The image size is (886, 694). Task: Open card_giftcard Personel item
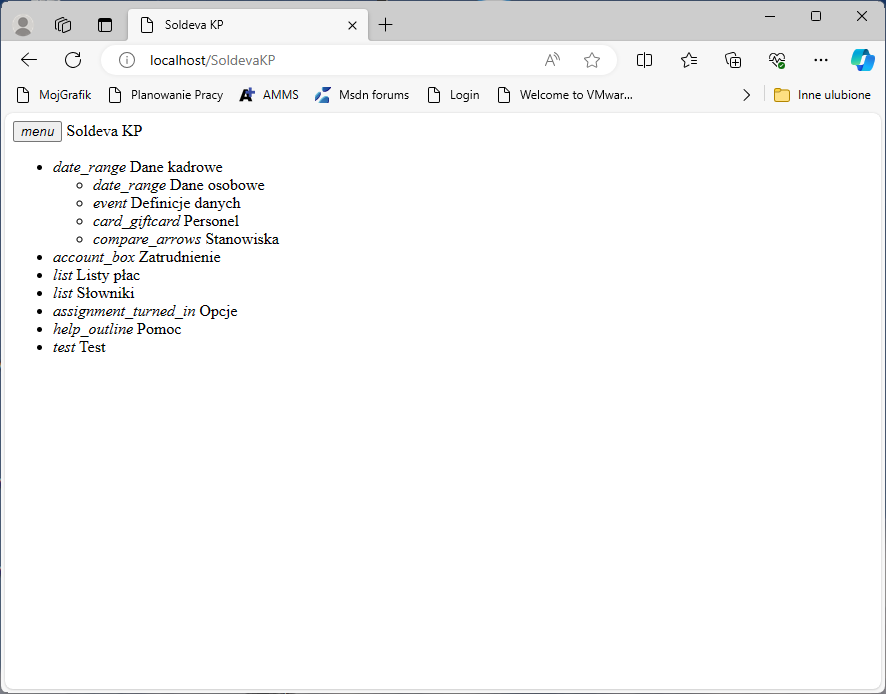[165, 220]
